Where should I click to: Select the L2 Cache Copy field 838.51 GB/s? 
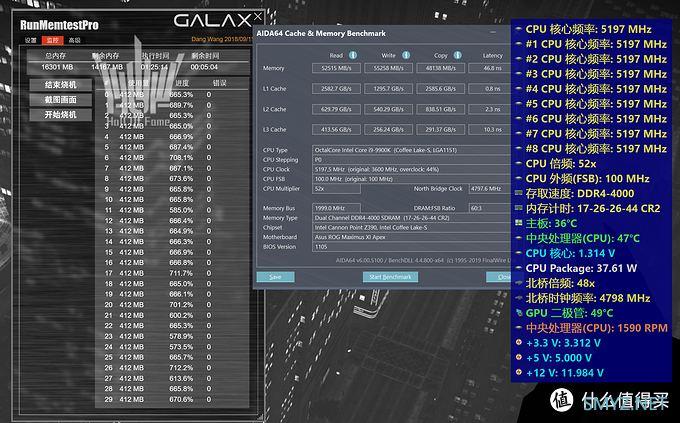pyautogui.click(x=441, y=109)
